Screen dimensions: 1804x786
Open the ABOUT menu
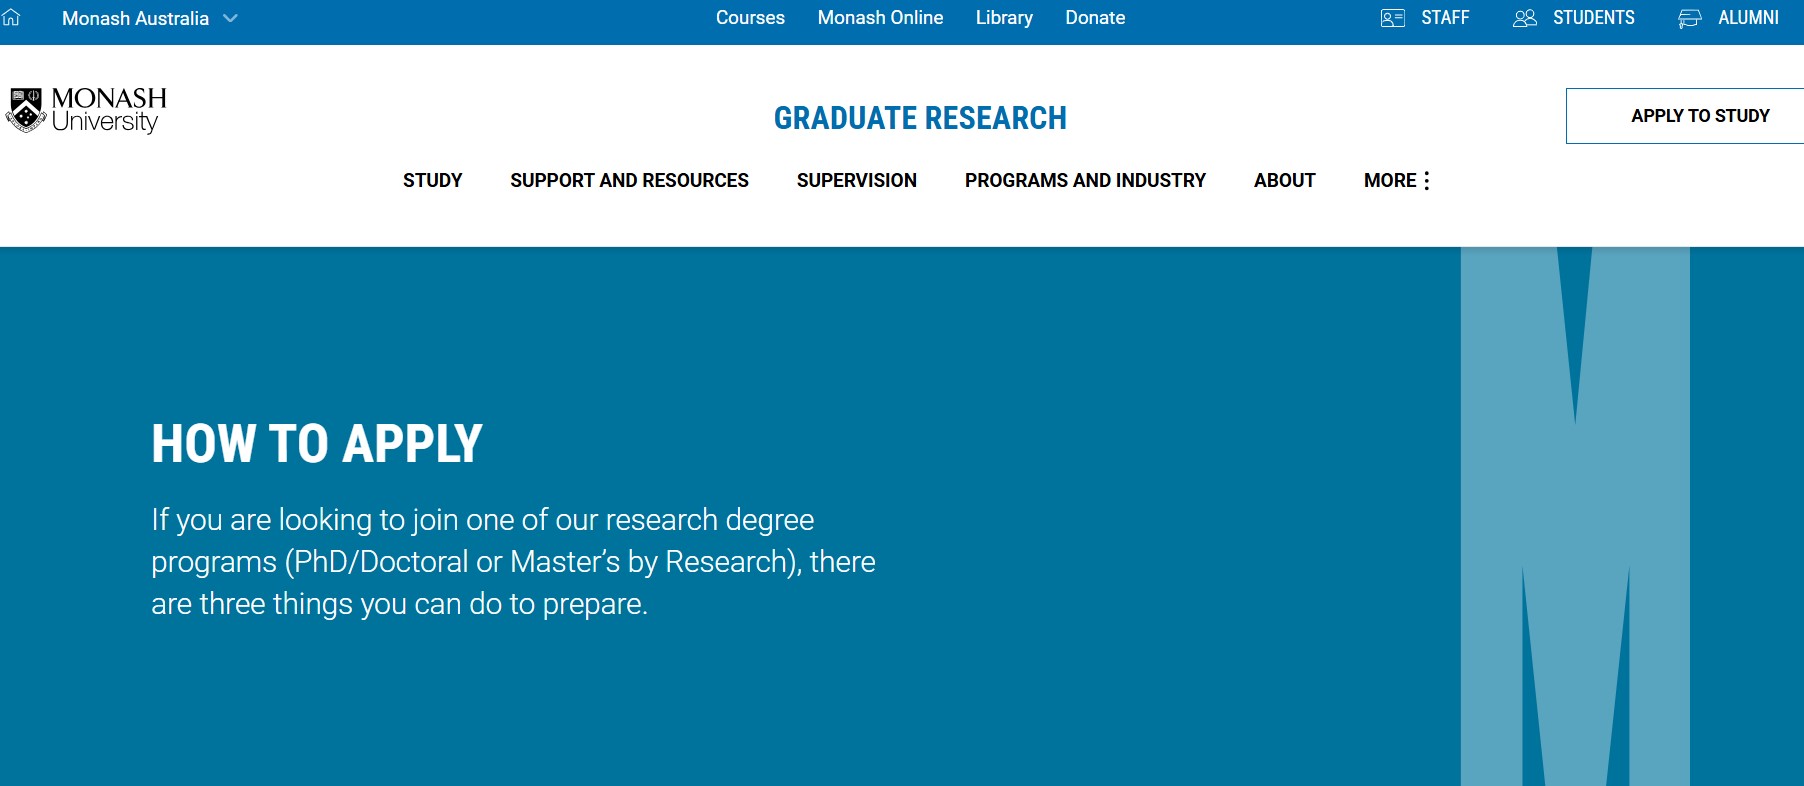tap(1285, 181)
